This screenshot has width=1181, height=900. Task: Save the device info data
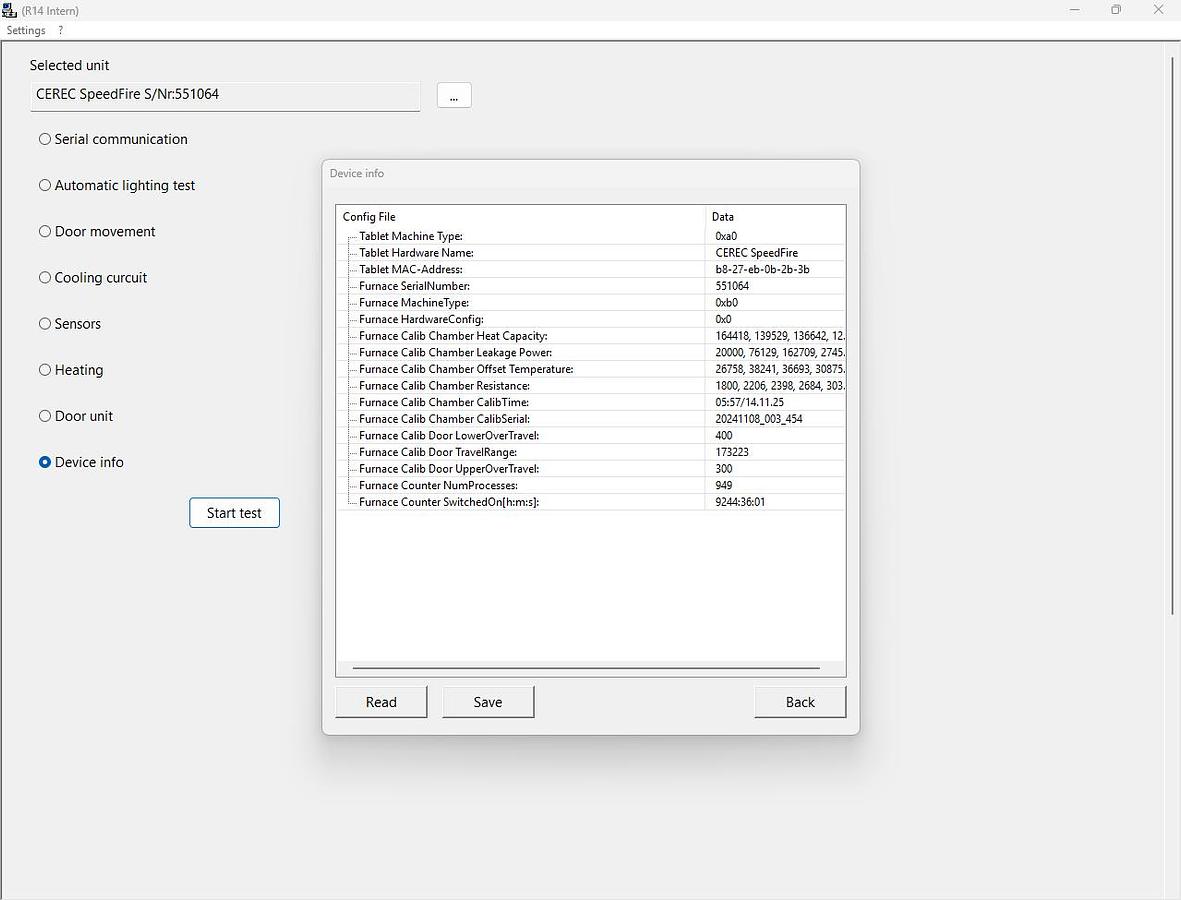pos(488,702)
